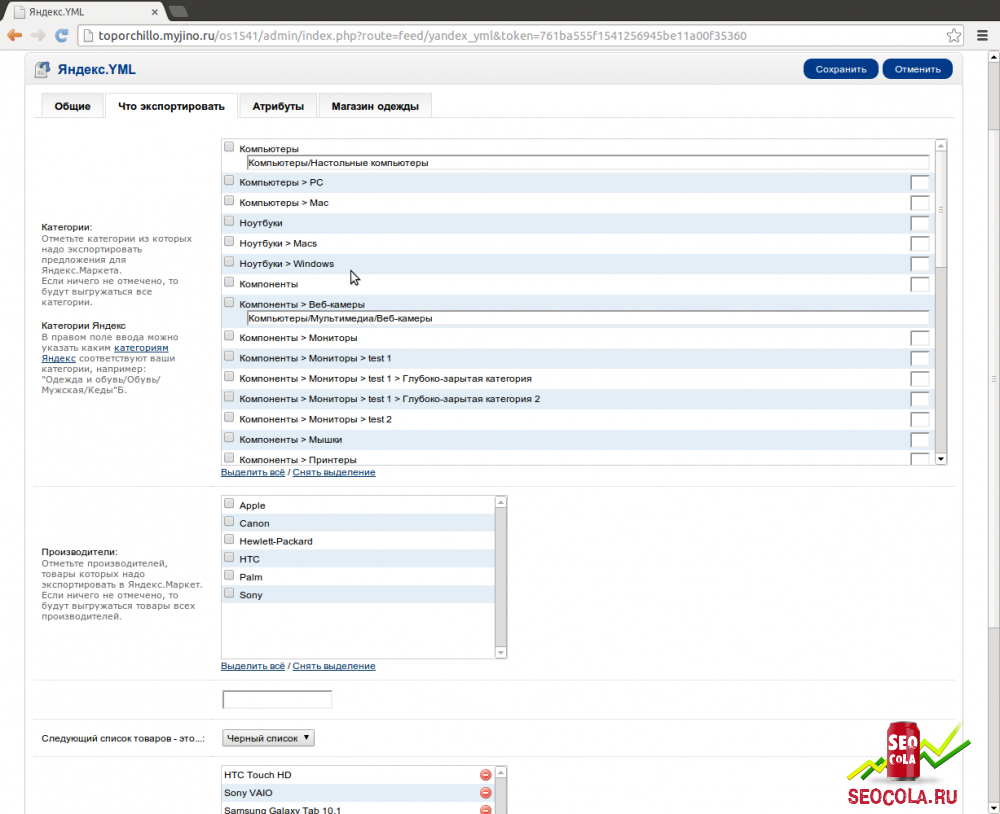Check the Hewlett-Packard manufacturer
This screenshot has height=814, width=1000.
tap(229, 540)
